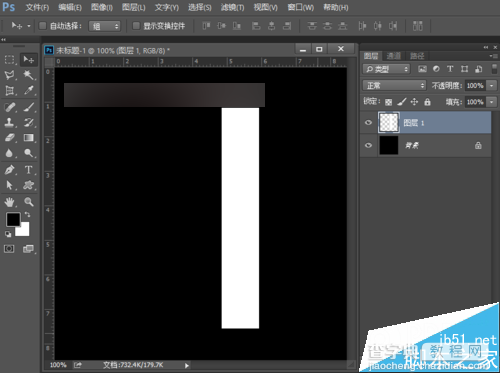Screen dimensions: 500x373
Task: Switch to the 路径 tab
Action: (x=417, y=56)
